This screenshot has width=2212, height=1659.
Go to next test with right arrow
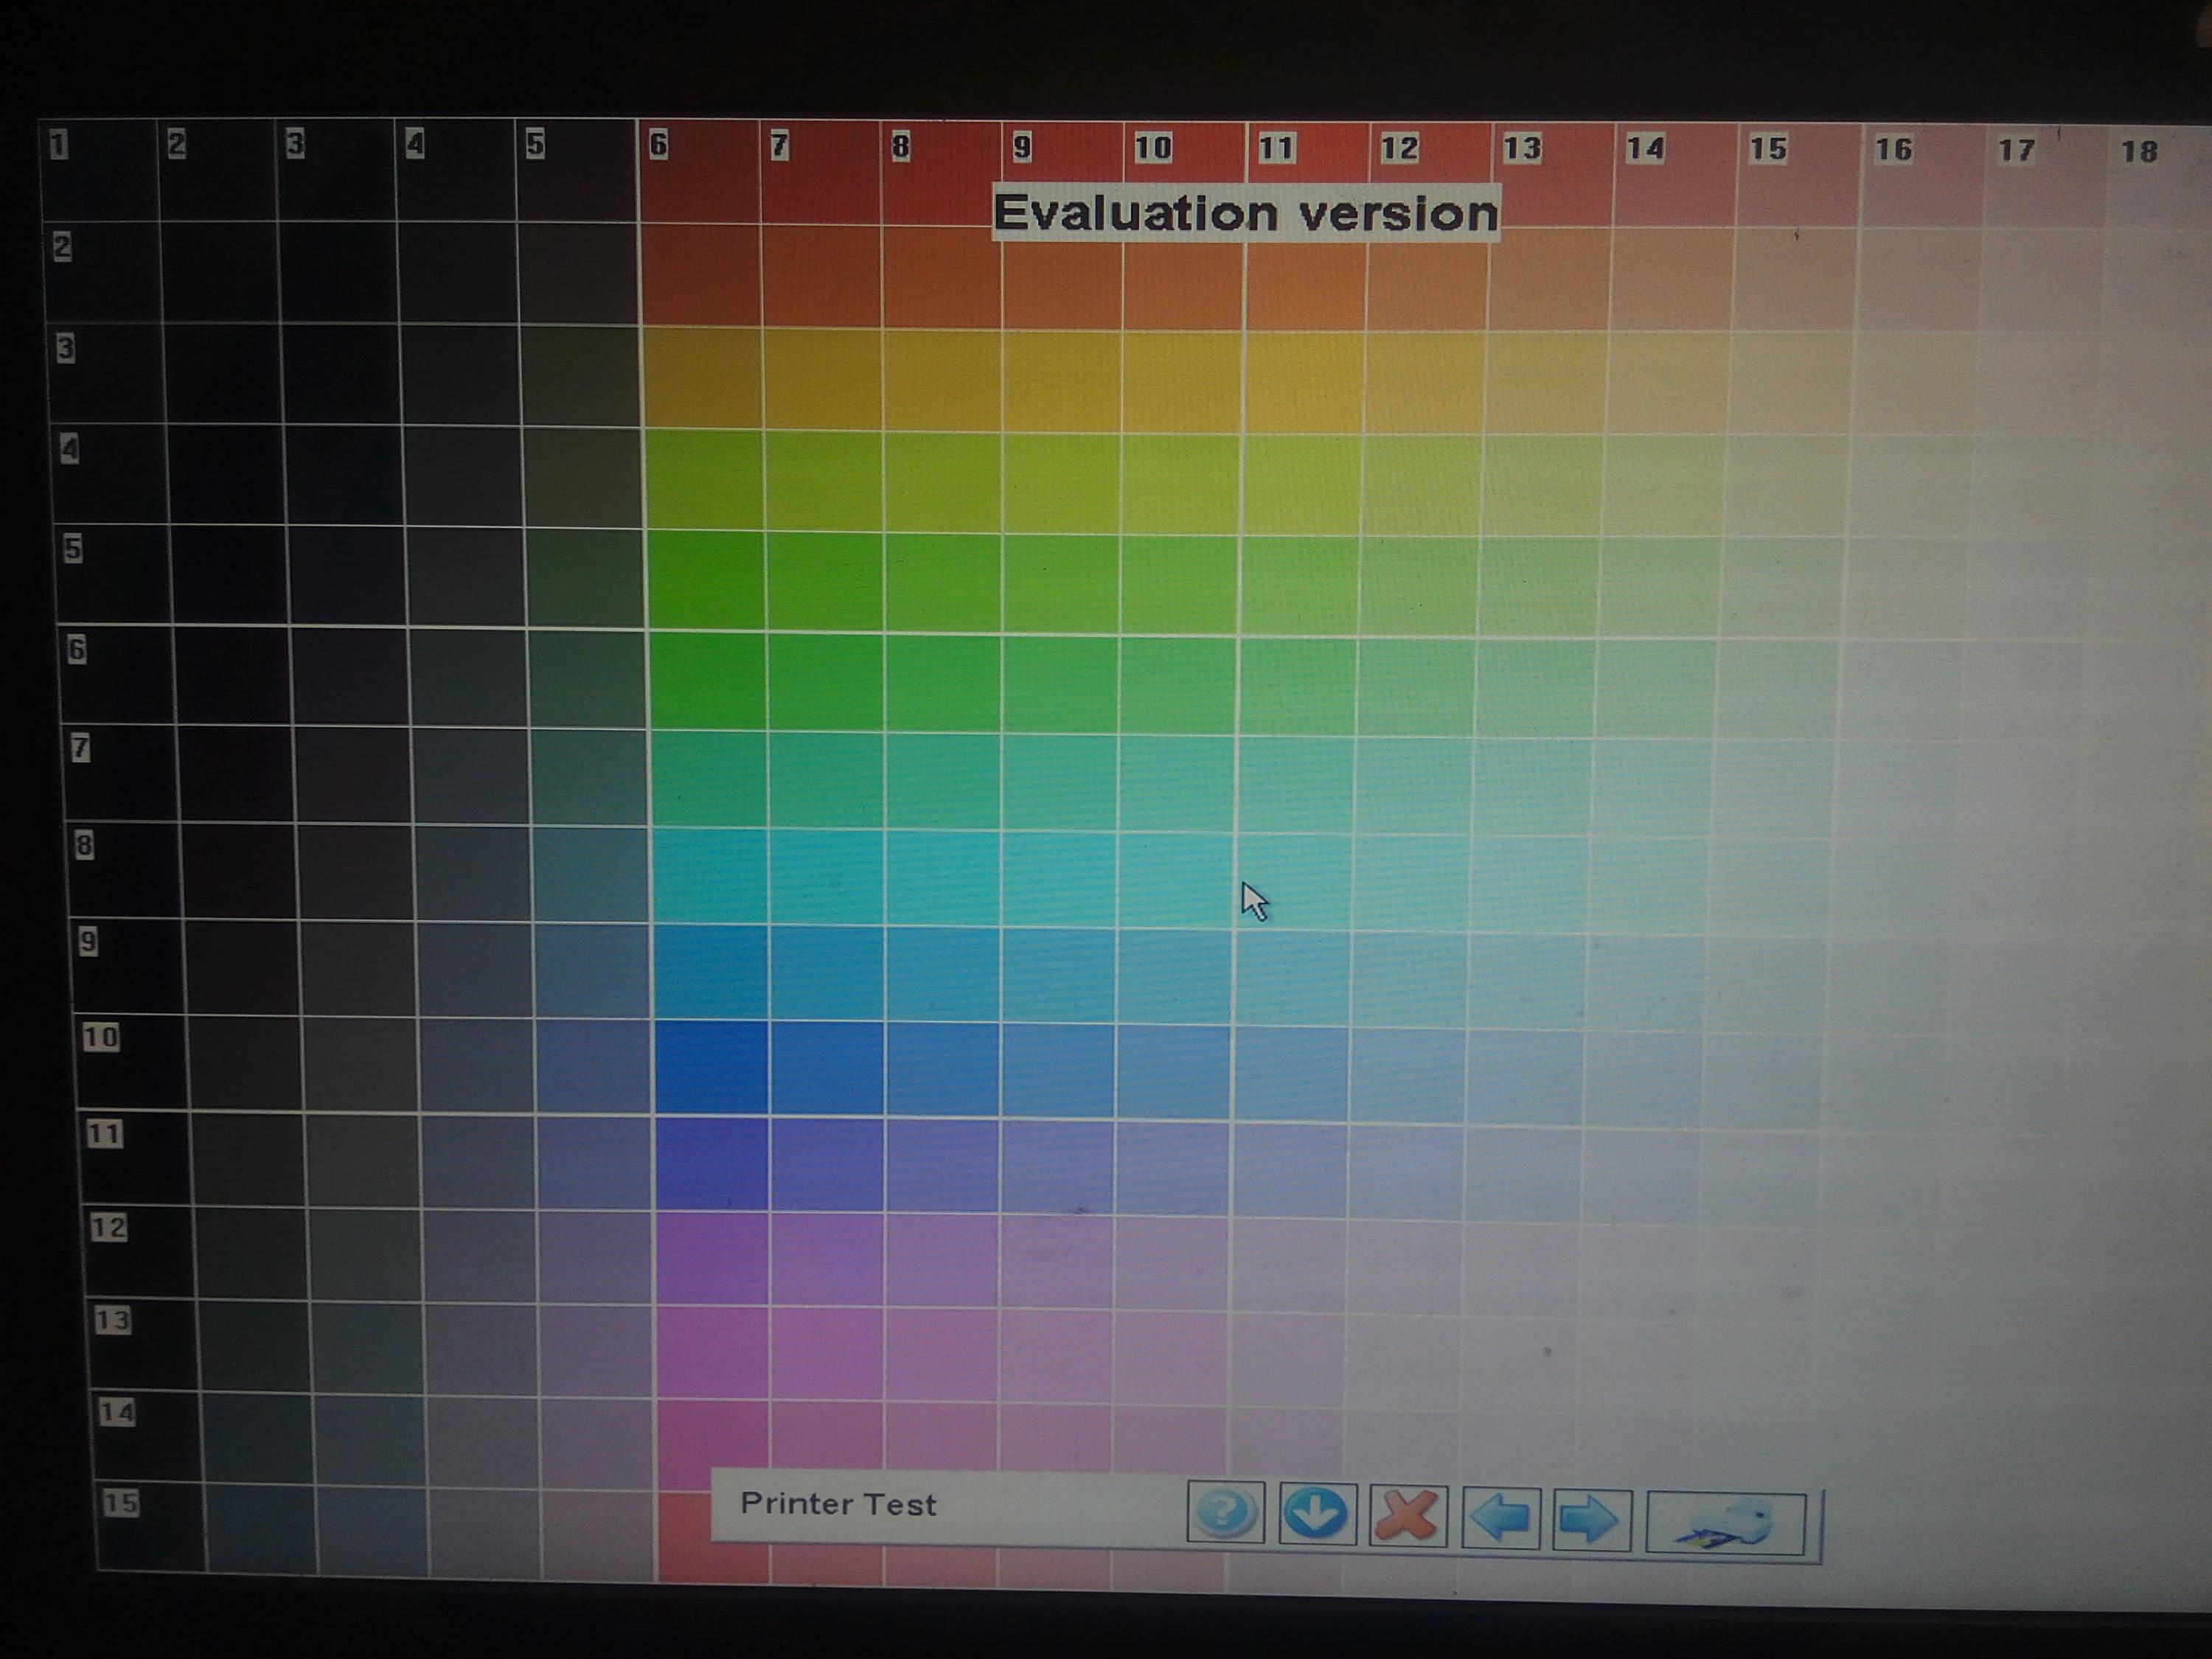click(x=1591, y=1520)
